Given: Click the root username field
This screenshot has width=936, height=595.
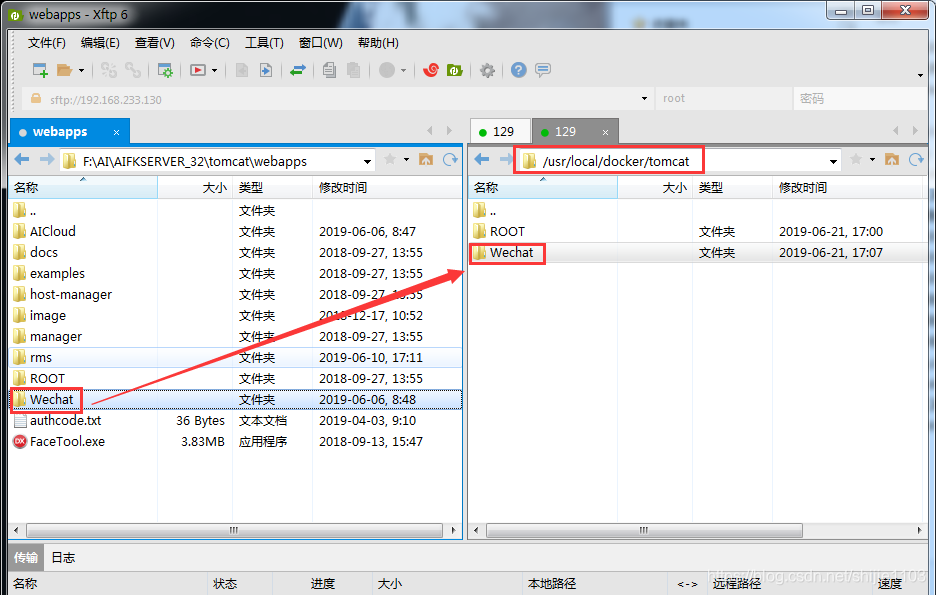Looking at the screenshot, I should [723, 98].
